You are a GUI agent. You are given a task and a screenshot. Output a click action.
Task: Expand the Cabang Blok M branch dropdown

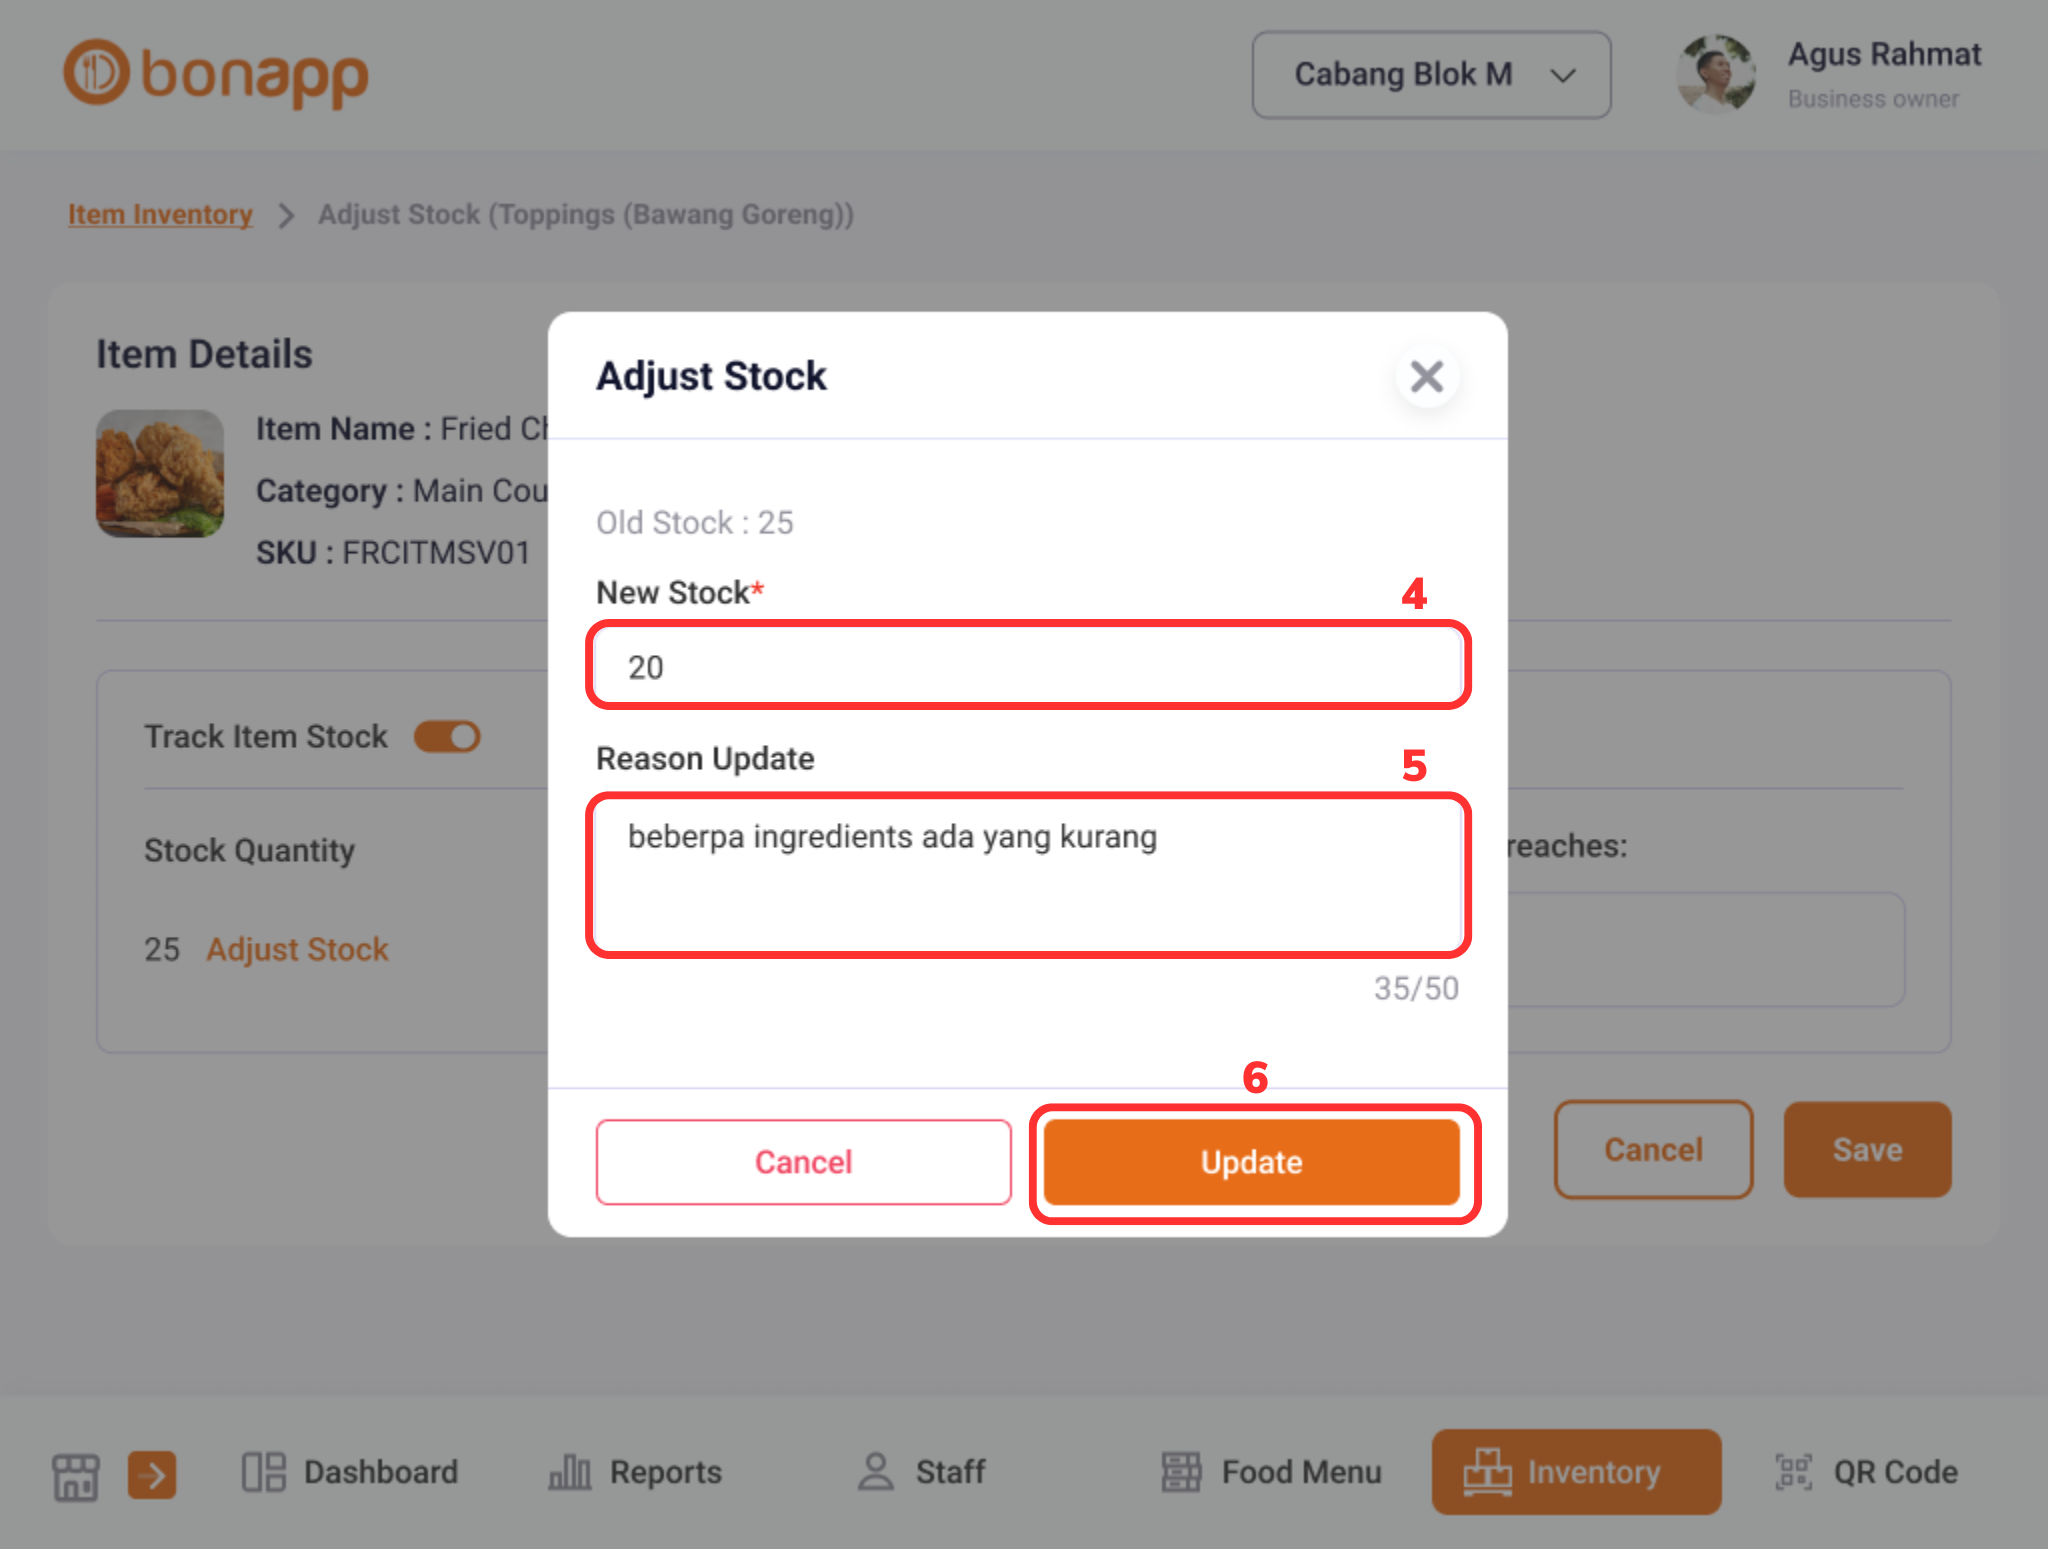coord(1431,75)
